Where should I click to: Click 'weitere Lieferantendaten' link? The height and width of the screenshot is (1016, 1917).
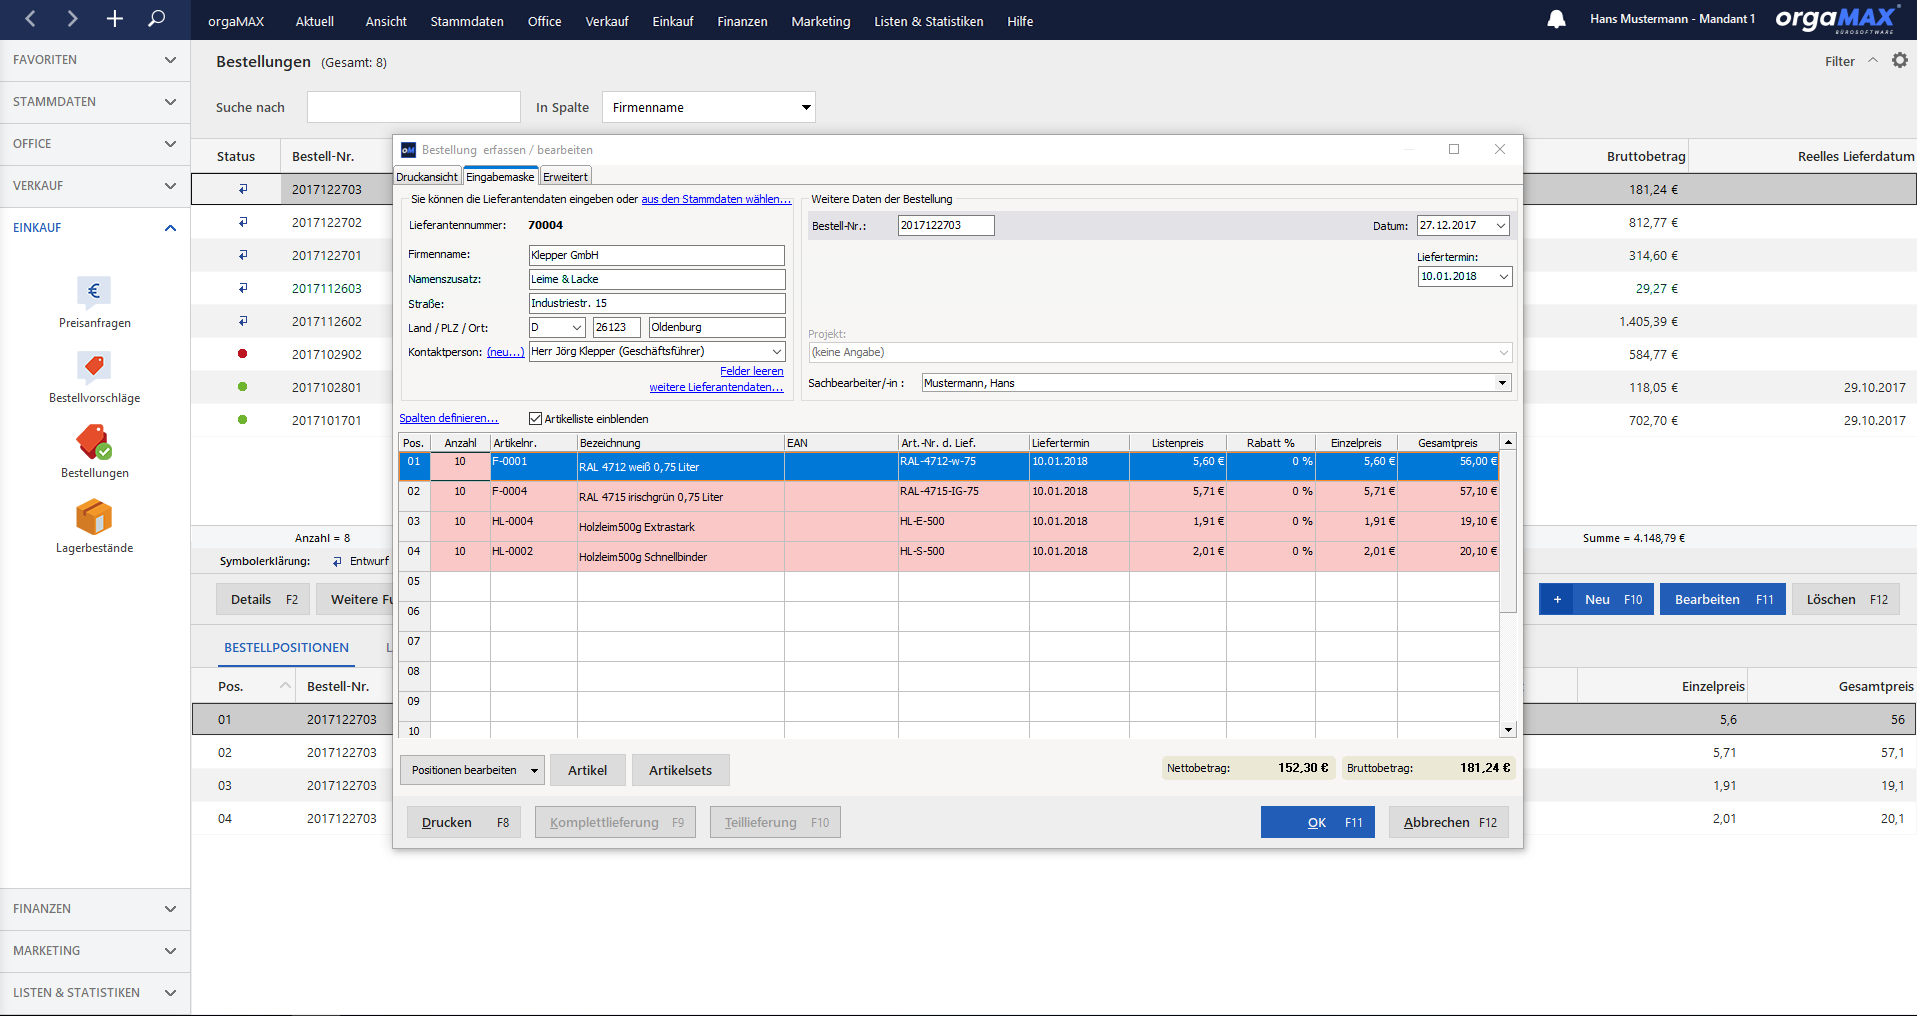(x=716, y=387)
